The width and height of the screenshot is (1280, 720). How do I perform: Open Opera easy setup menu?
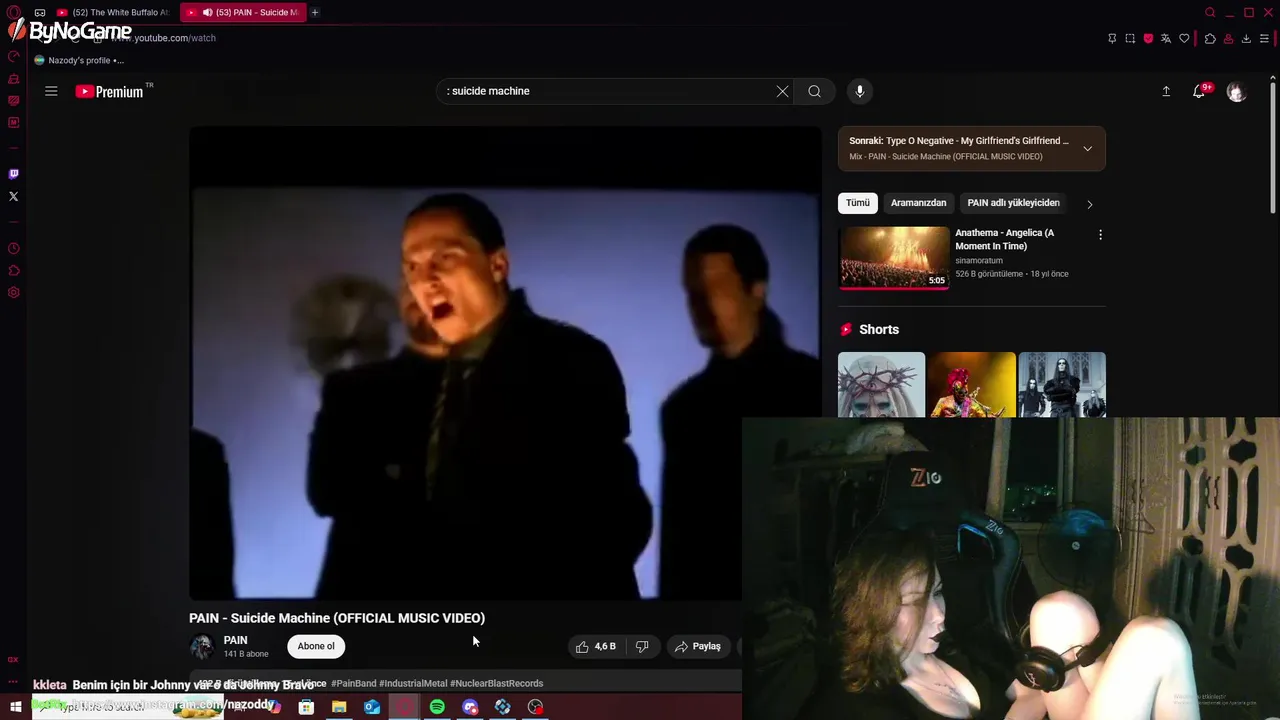tap(1264, 38)
